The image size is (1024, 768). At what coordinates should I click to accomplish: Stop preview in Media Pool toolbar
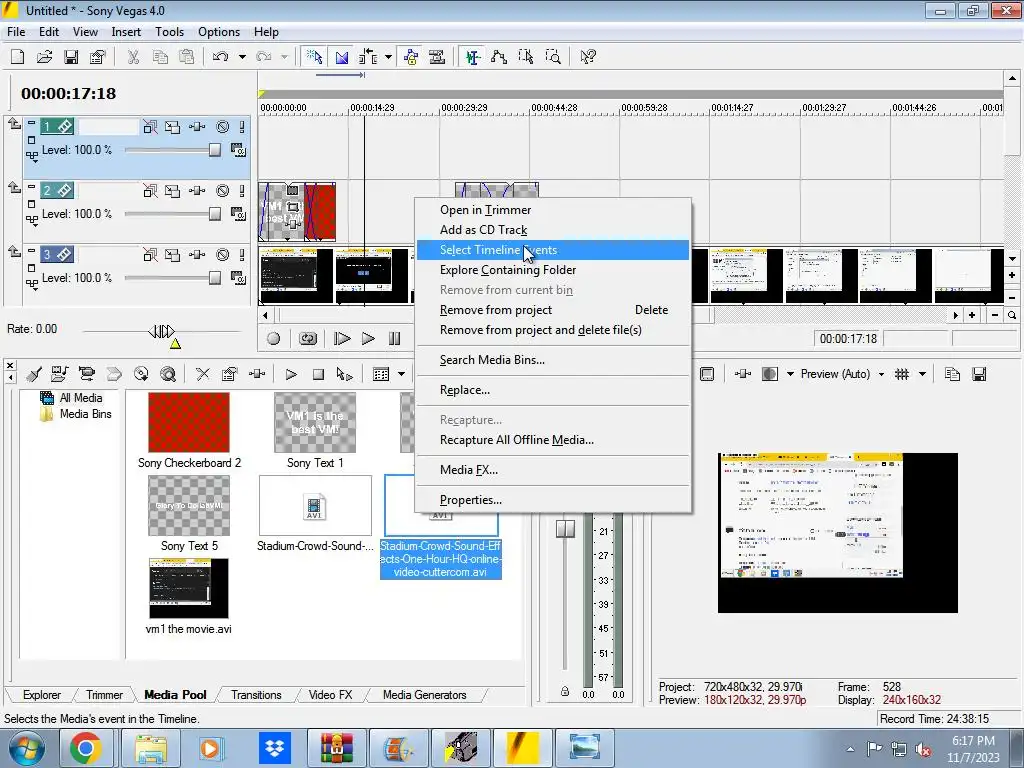[x=318, y=374]
